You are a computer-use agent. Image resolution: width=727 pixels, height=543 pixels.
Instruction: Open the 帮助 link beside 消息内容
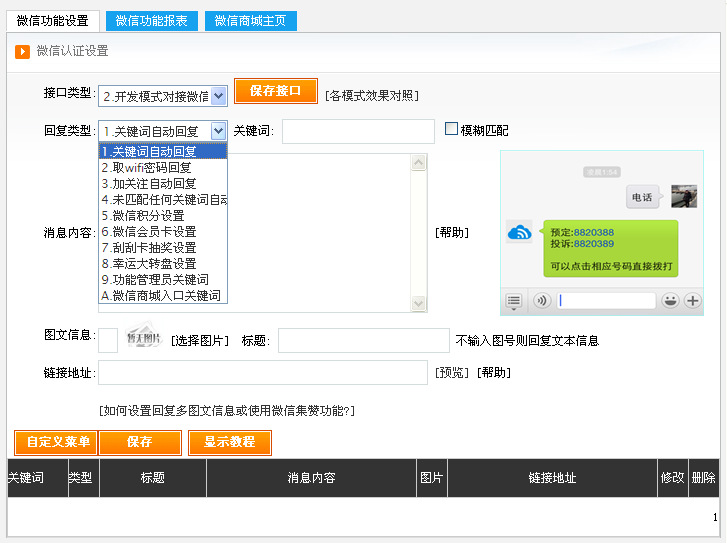452,232
